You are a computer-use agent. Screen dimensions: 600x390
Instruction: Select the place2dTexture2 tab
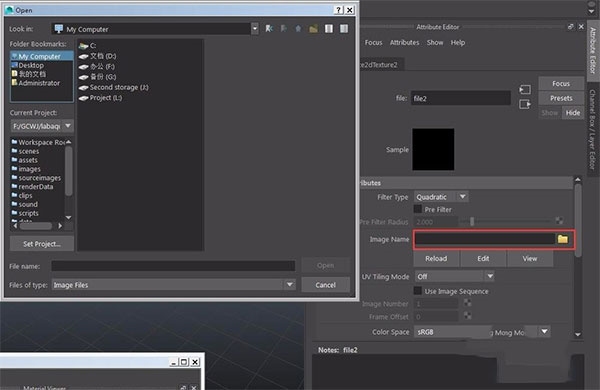coord(381,65)
